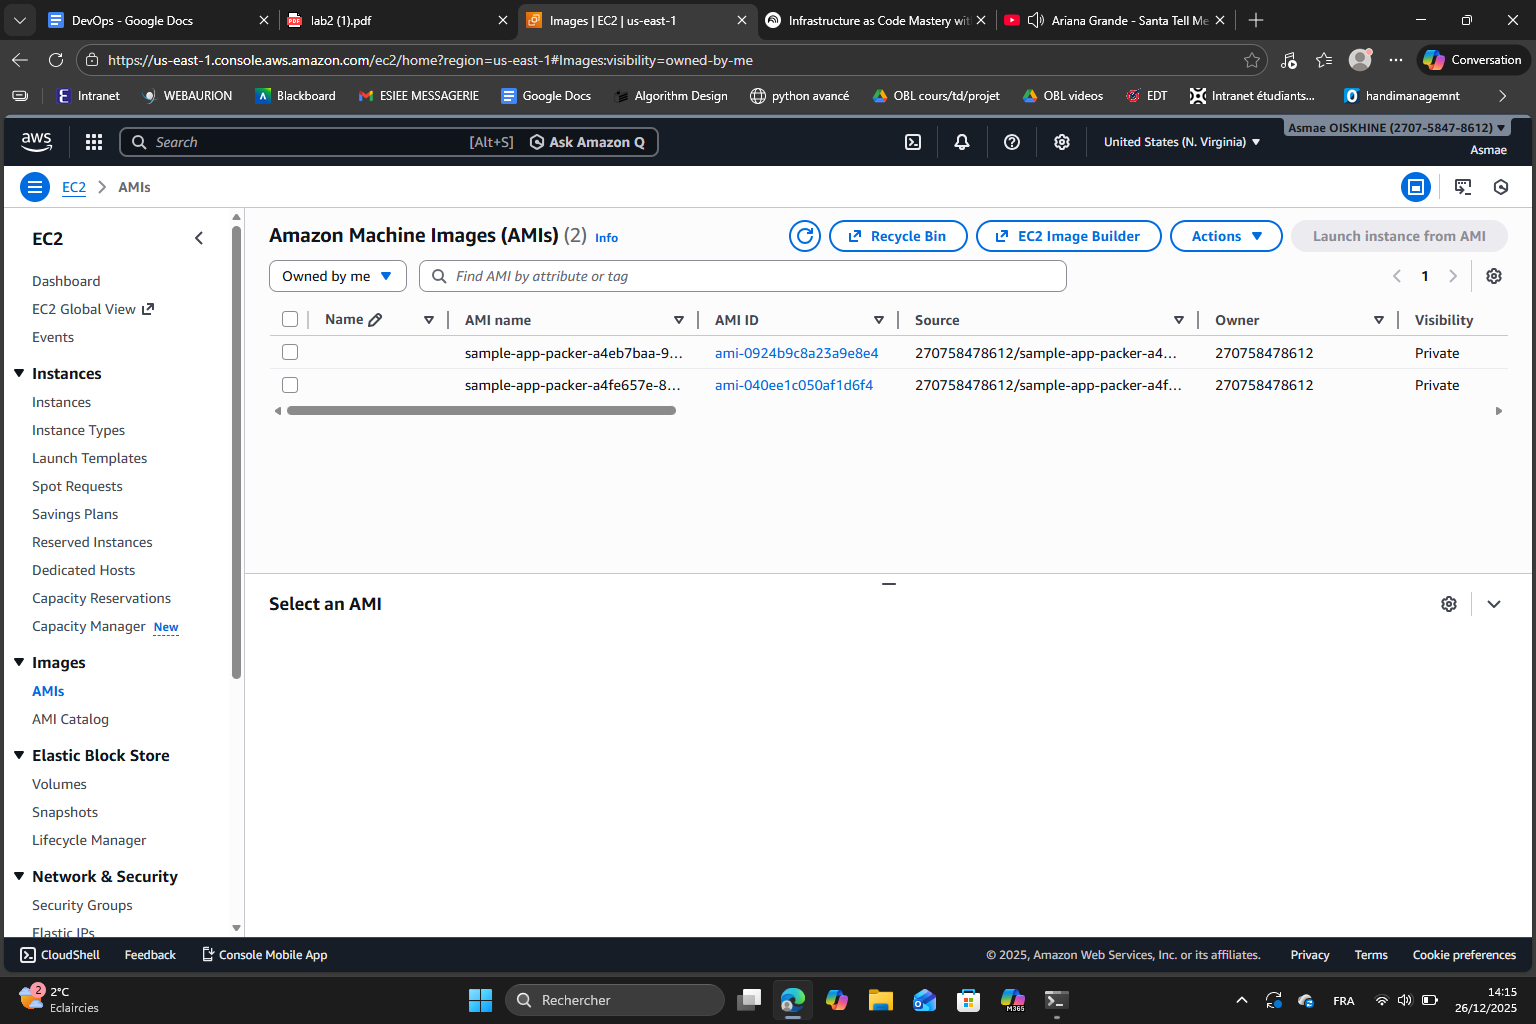Toggle the hamburger navigation menu

(35, 187)
